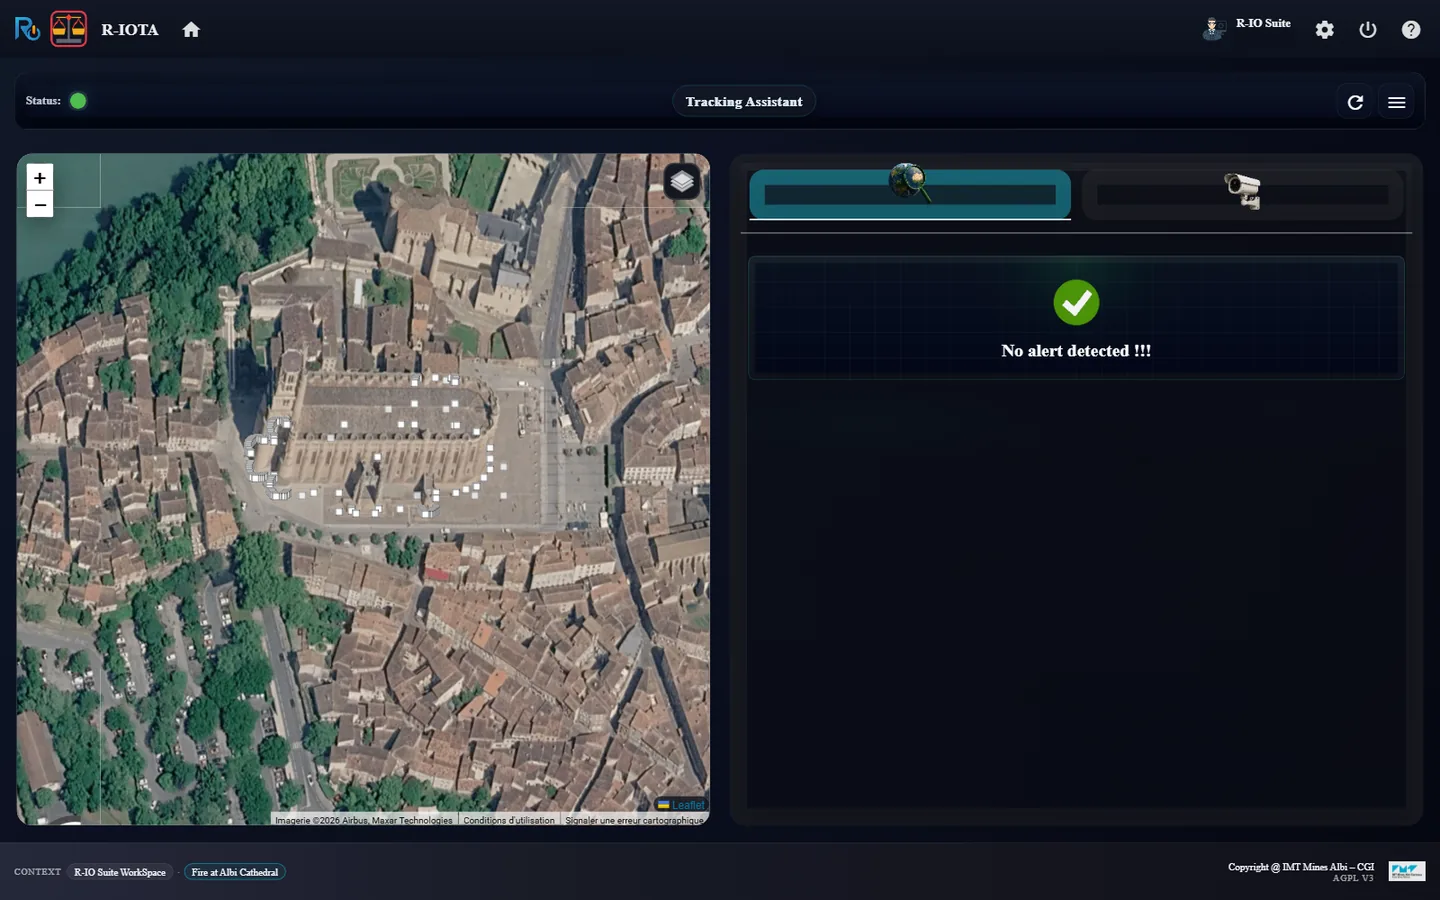Viewport: 1440px width, 900px height.
Task: Open the hamburger menu icon
Action: tap(1397, 102)
